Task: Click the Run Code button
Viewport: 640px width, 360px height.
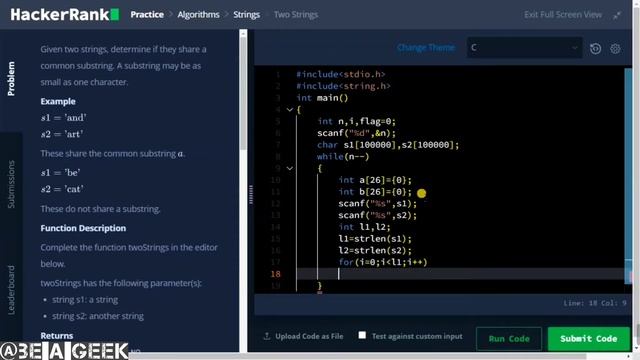Action: pyautogui.click(x=509, y=339)
